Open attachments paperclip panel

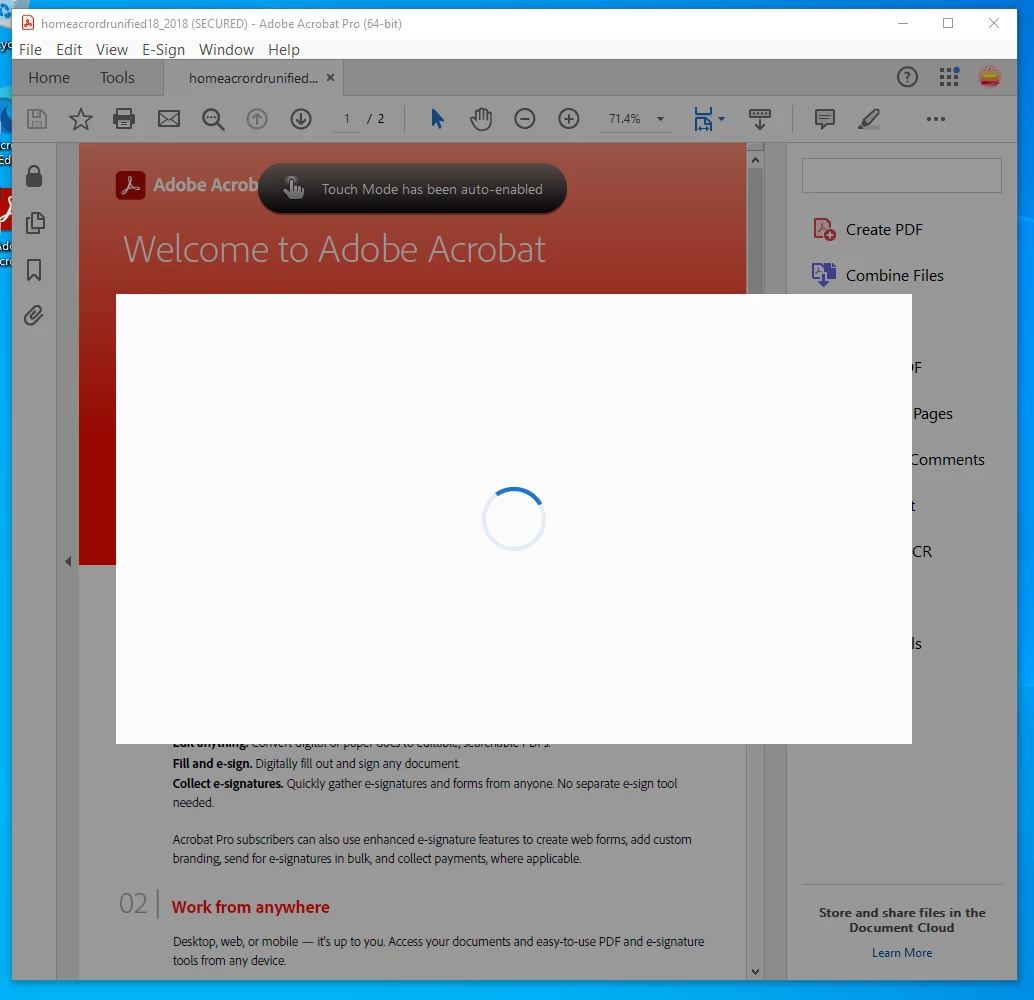coord(34,316)
